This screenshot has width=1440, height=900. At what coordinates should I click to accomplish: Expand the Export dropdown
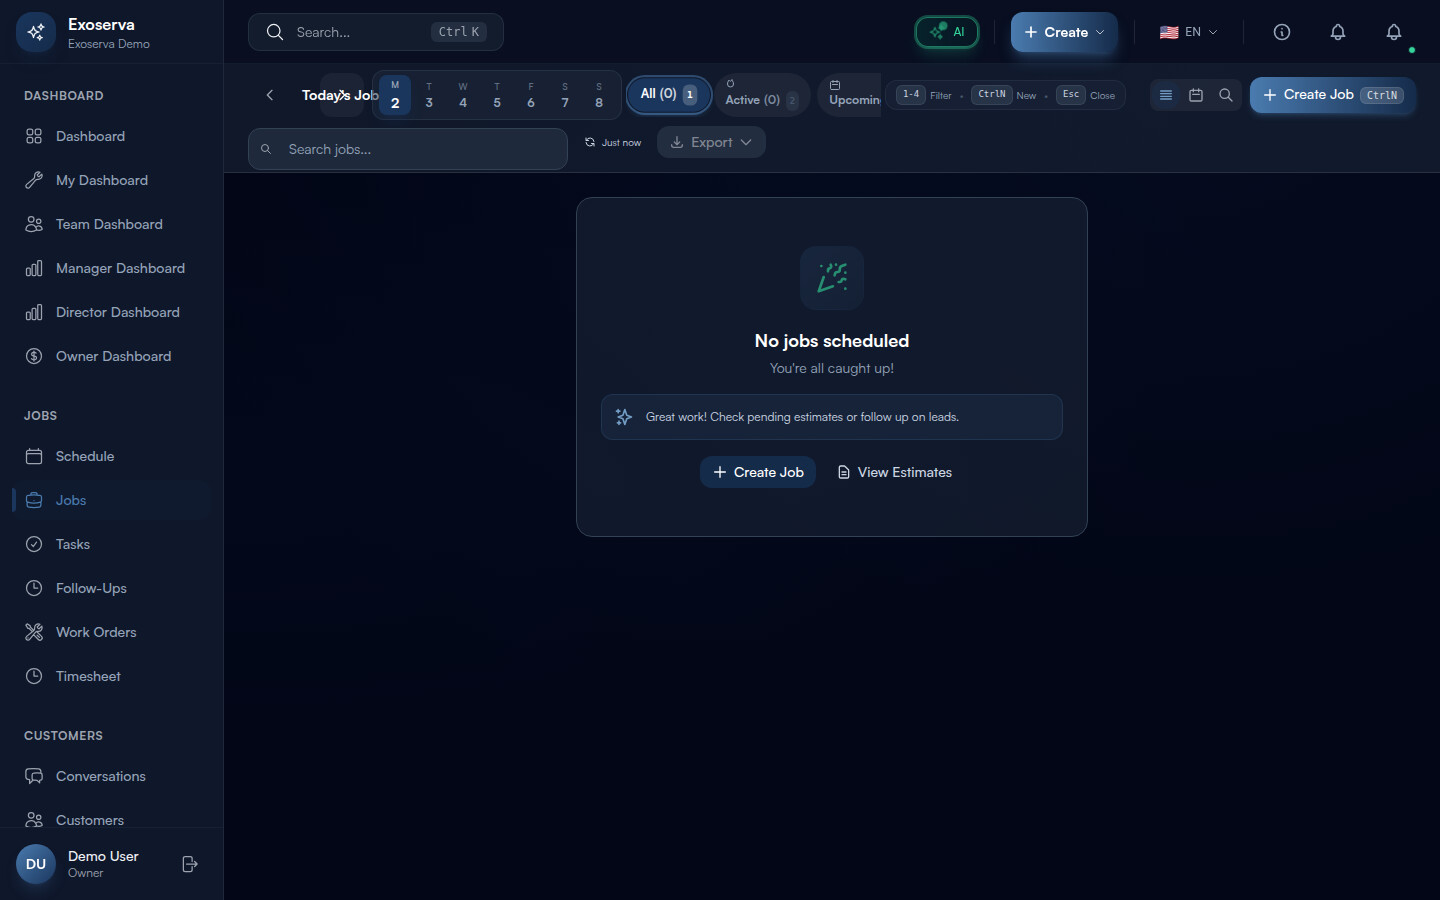(x=711, y=142)
